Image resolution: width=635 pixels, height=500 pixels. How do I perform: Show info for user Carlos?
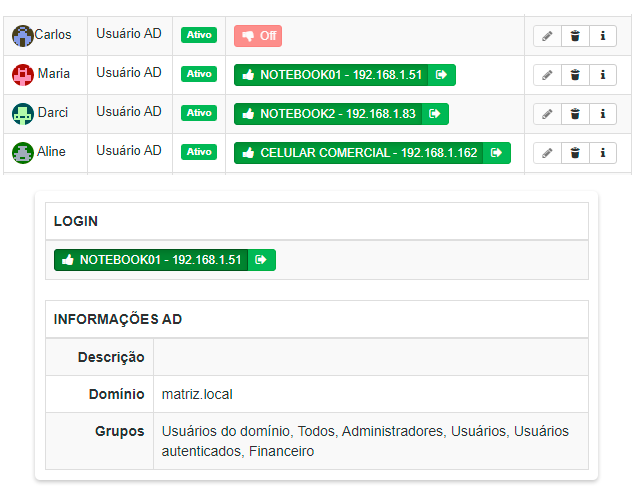click(603, 36)
